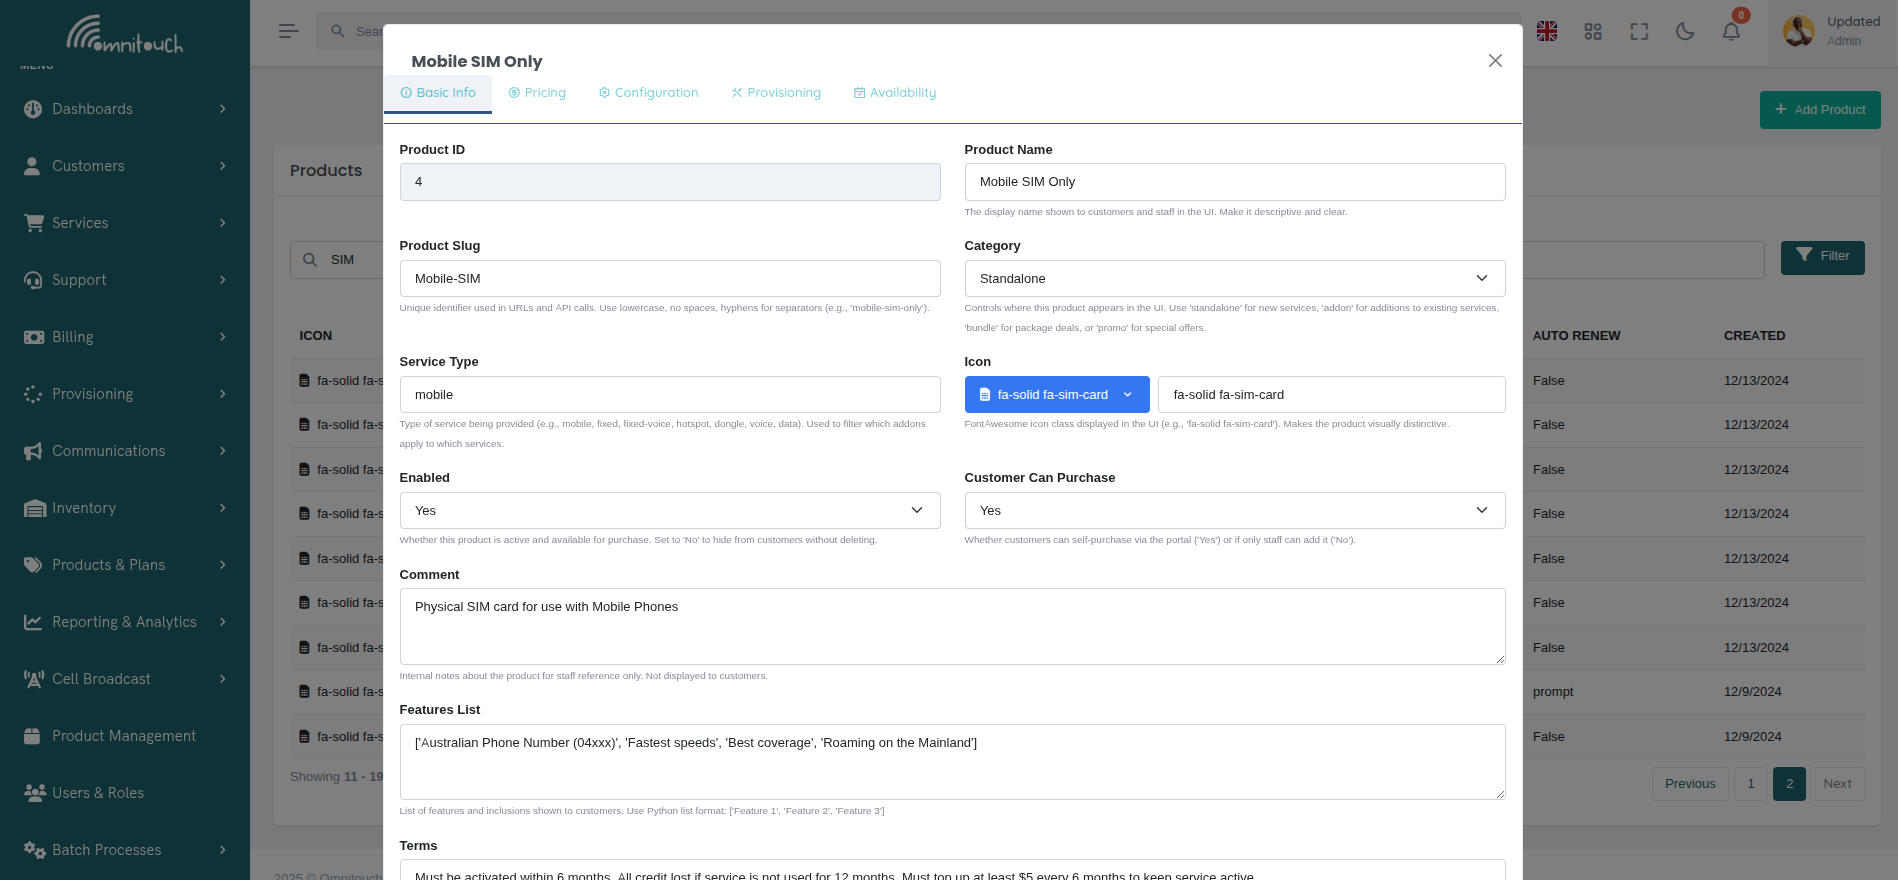
Task: Open the apps grid icon
Action: [1593, 31]
